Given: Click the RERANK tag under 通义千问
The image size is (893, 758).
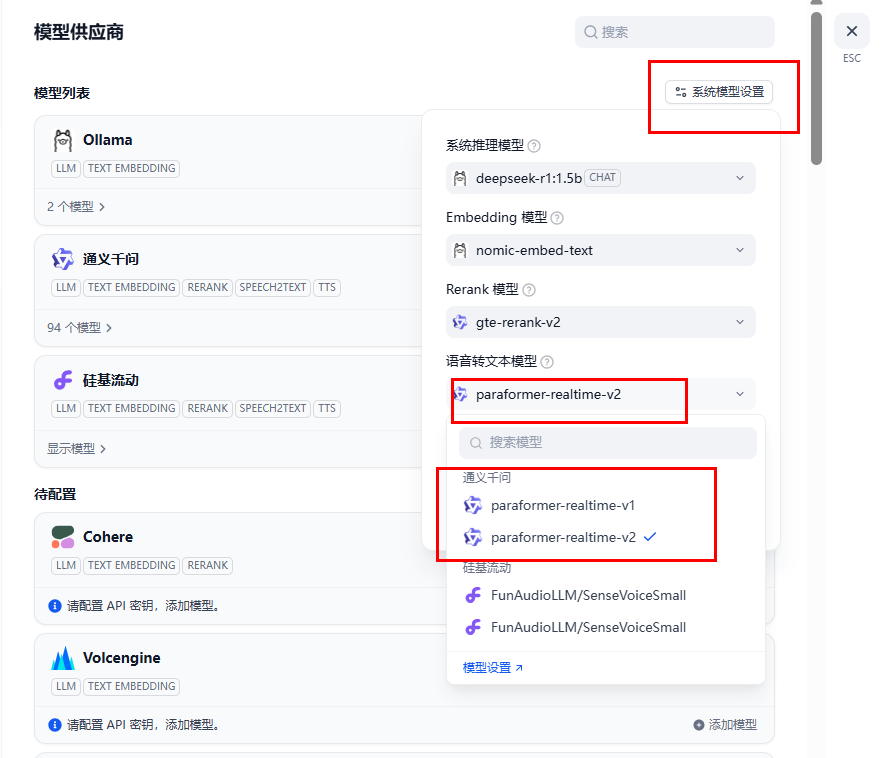Looking at the screenshot, I should [x=207, y=288].
